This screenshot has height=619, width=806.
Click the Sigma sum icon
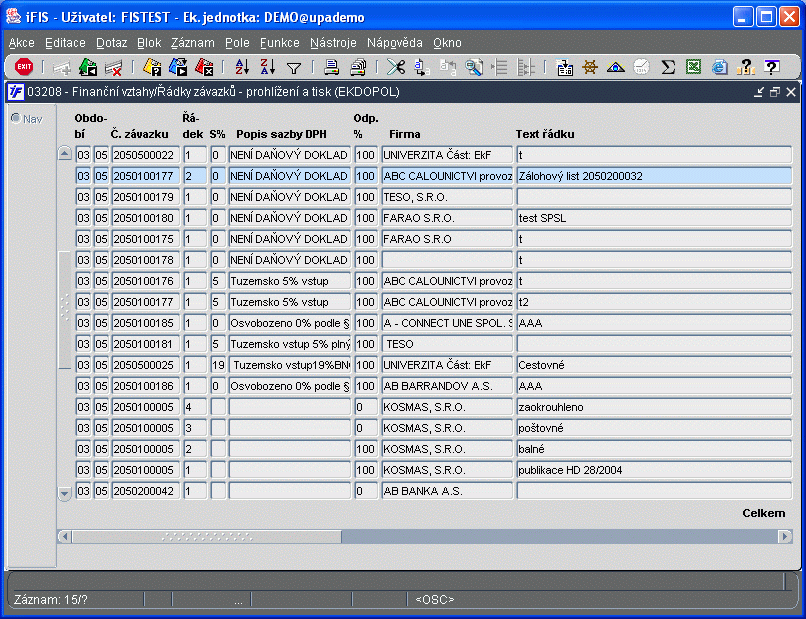click(x=668, y=67)
